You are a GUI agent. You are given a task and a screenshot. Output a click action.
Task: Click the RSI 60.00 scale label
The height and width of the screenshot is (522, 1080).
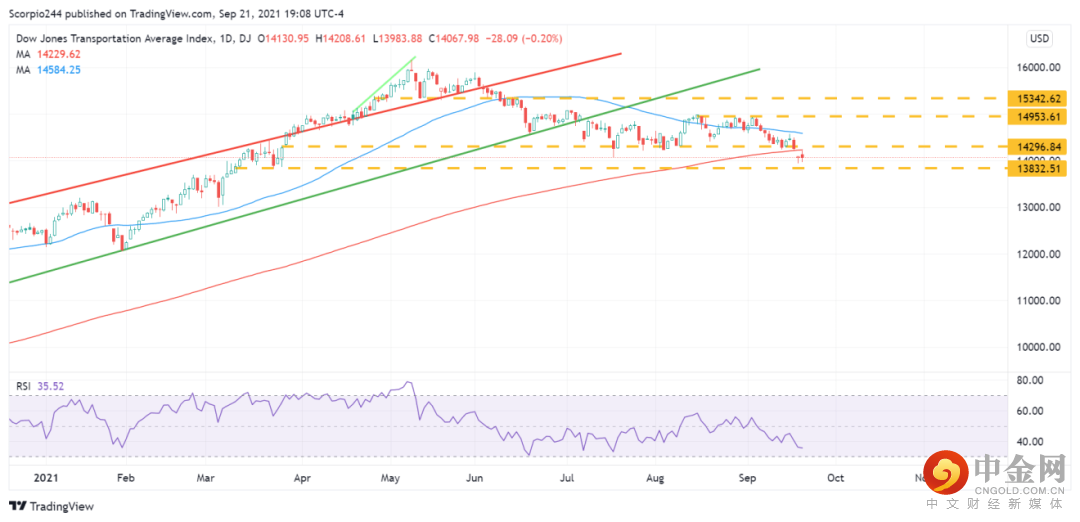point(1031,411)
